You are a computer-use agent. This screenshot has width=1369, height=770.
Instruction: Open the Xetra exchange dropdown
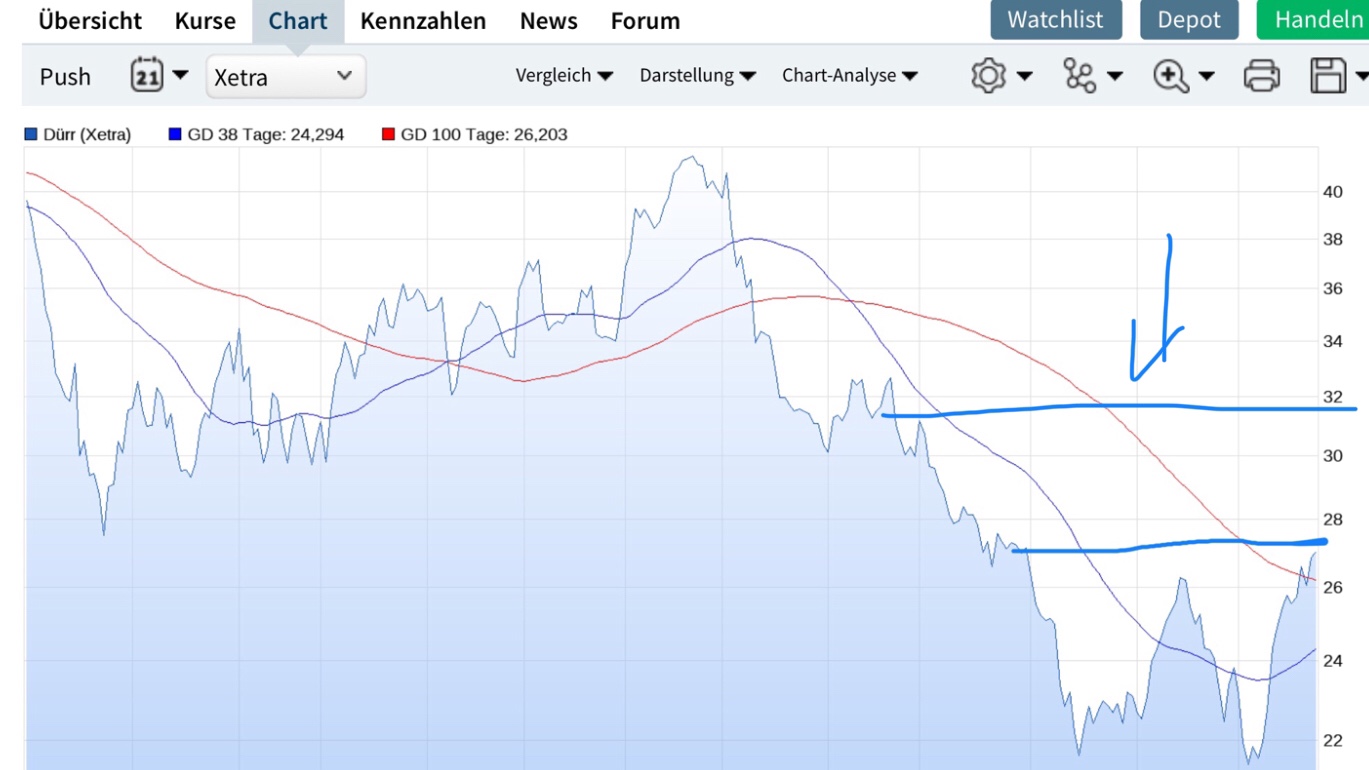(x=285, y=76)
